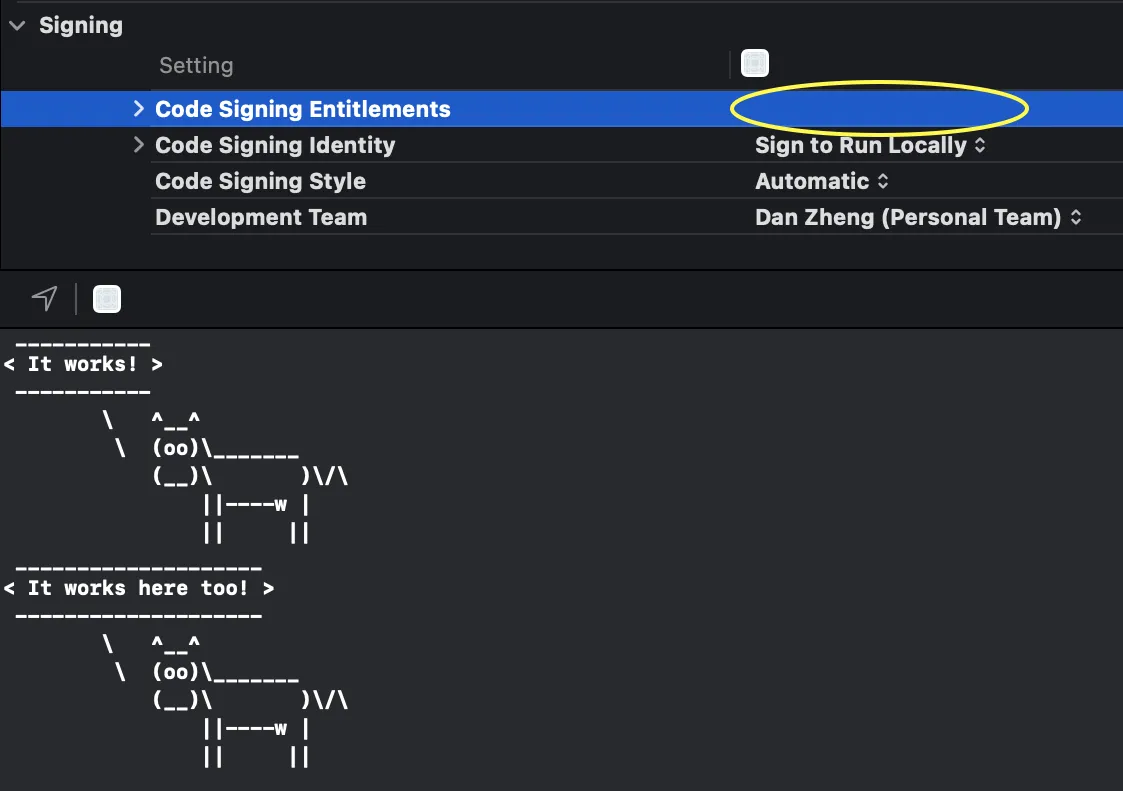Viewport: 1123px width, 791px height.
Task: Click the stepper arrows beside Dan Zheng team
Action: [x=1076, y=217]
